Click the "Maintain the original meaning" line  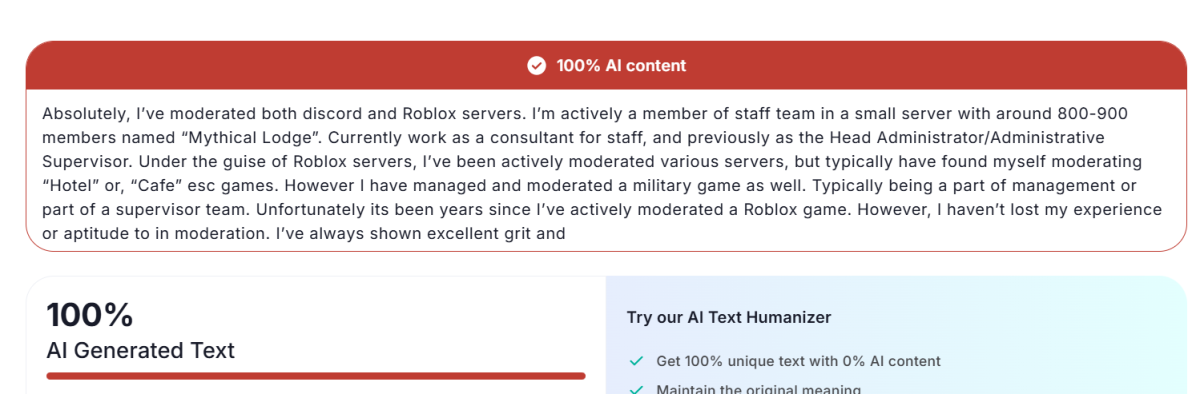[x=758, y=389]
